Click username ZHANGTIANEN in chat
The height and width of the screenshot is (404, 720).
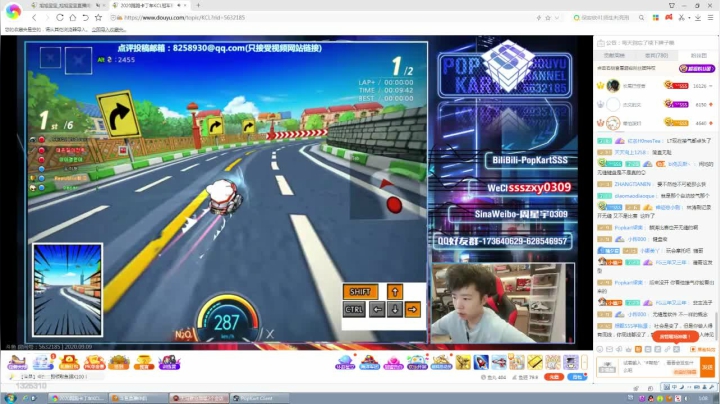pyautogui.click(x=632, y=184)
